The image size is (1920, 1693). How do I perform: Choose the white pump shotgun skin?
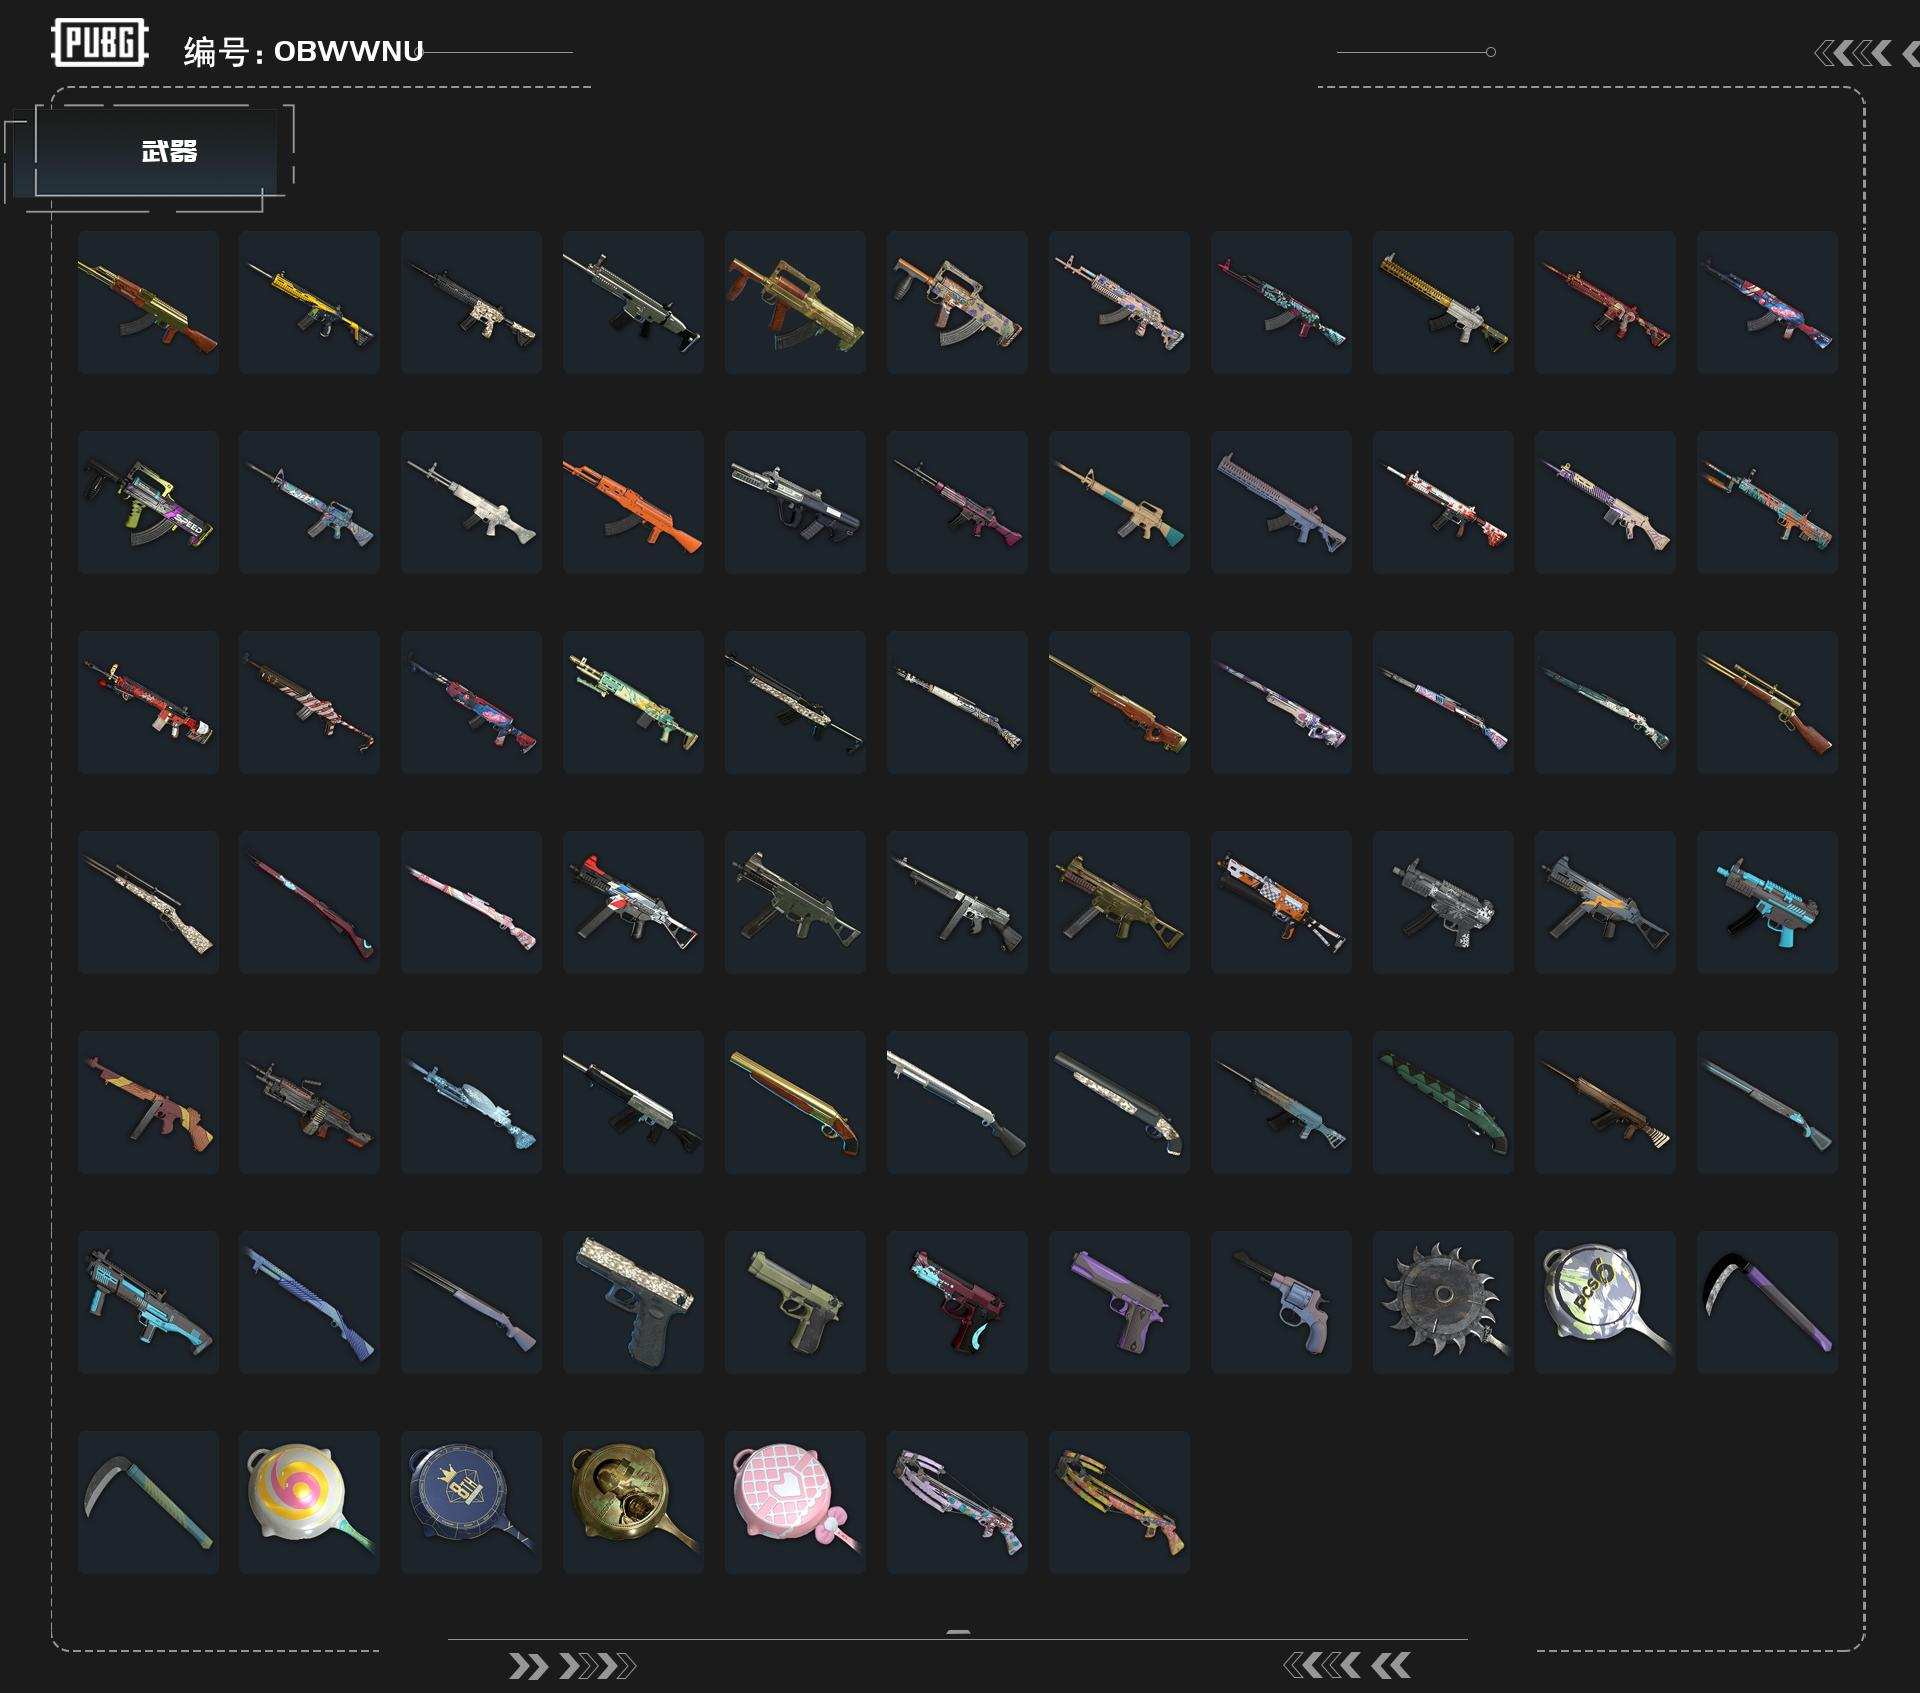tap(957, 1102)
